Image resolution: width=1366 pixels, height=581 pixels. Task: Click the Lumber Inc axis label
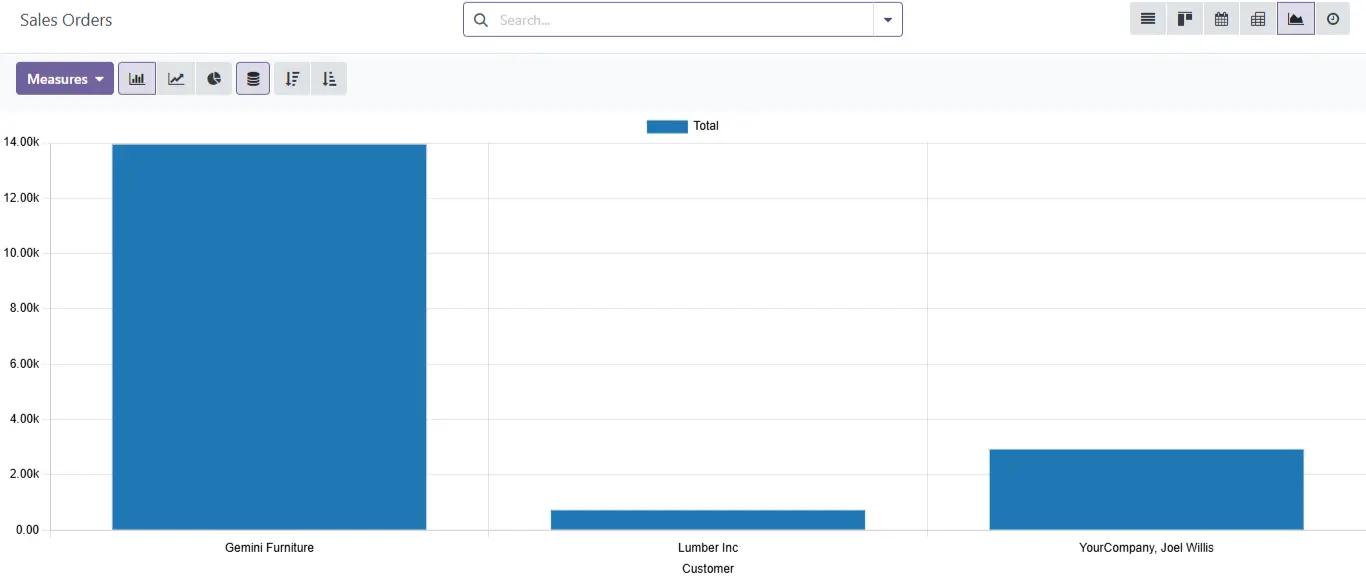tap(708, 548)
